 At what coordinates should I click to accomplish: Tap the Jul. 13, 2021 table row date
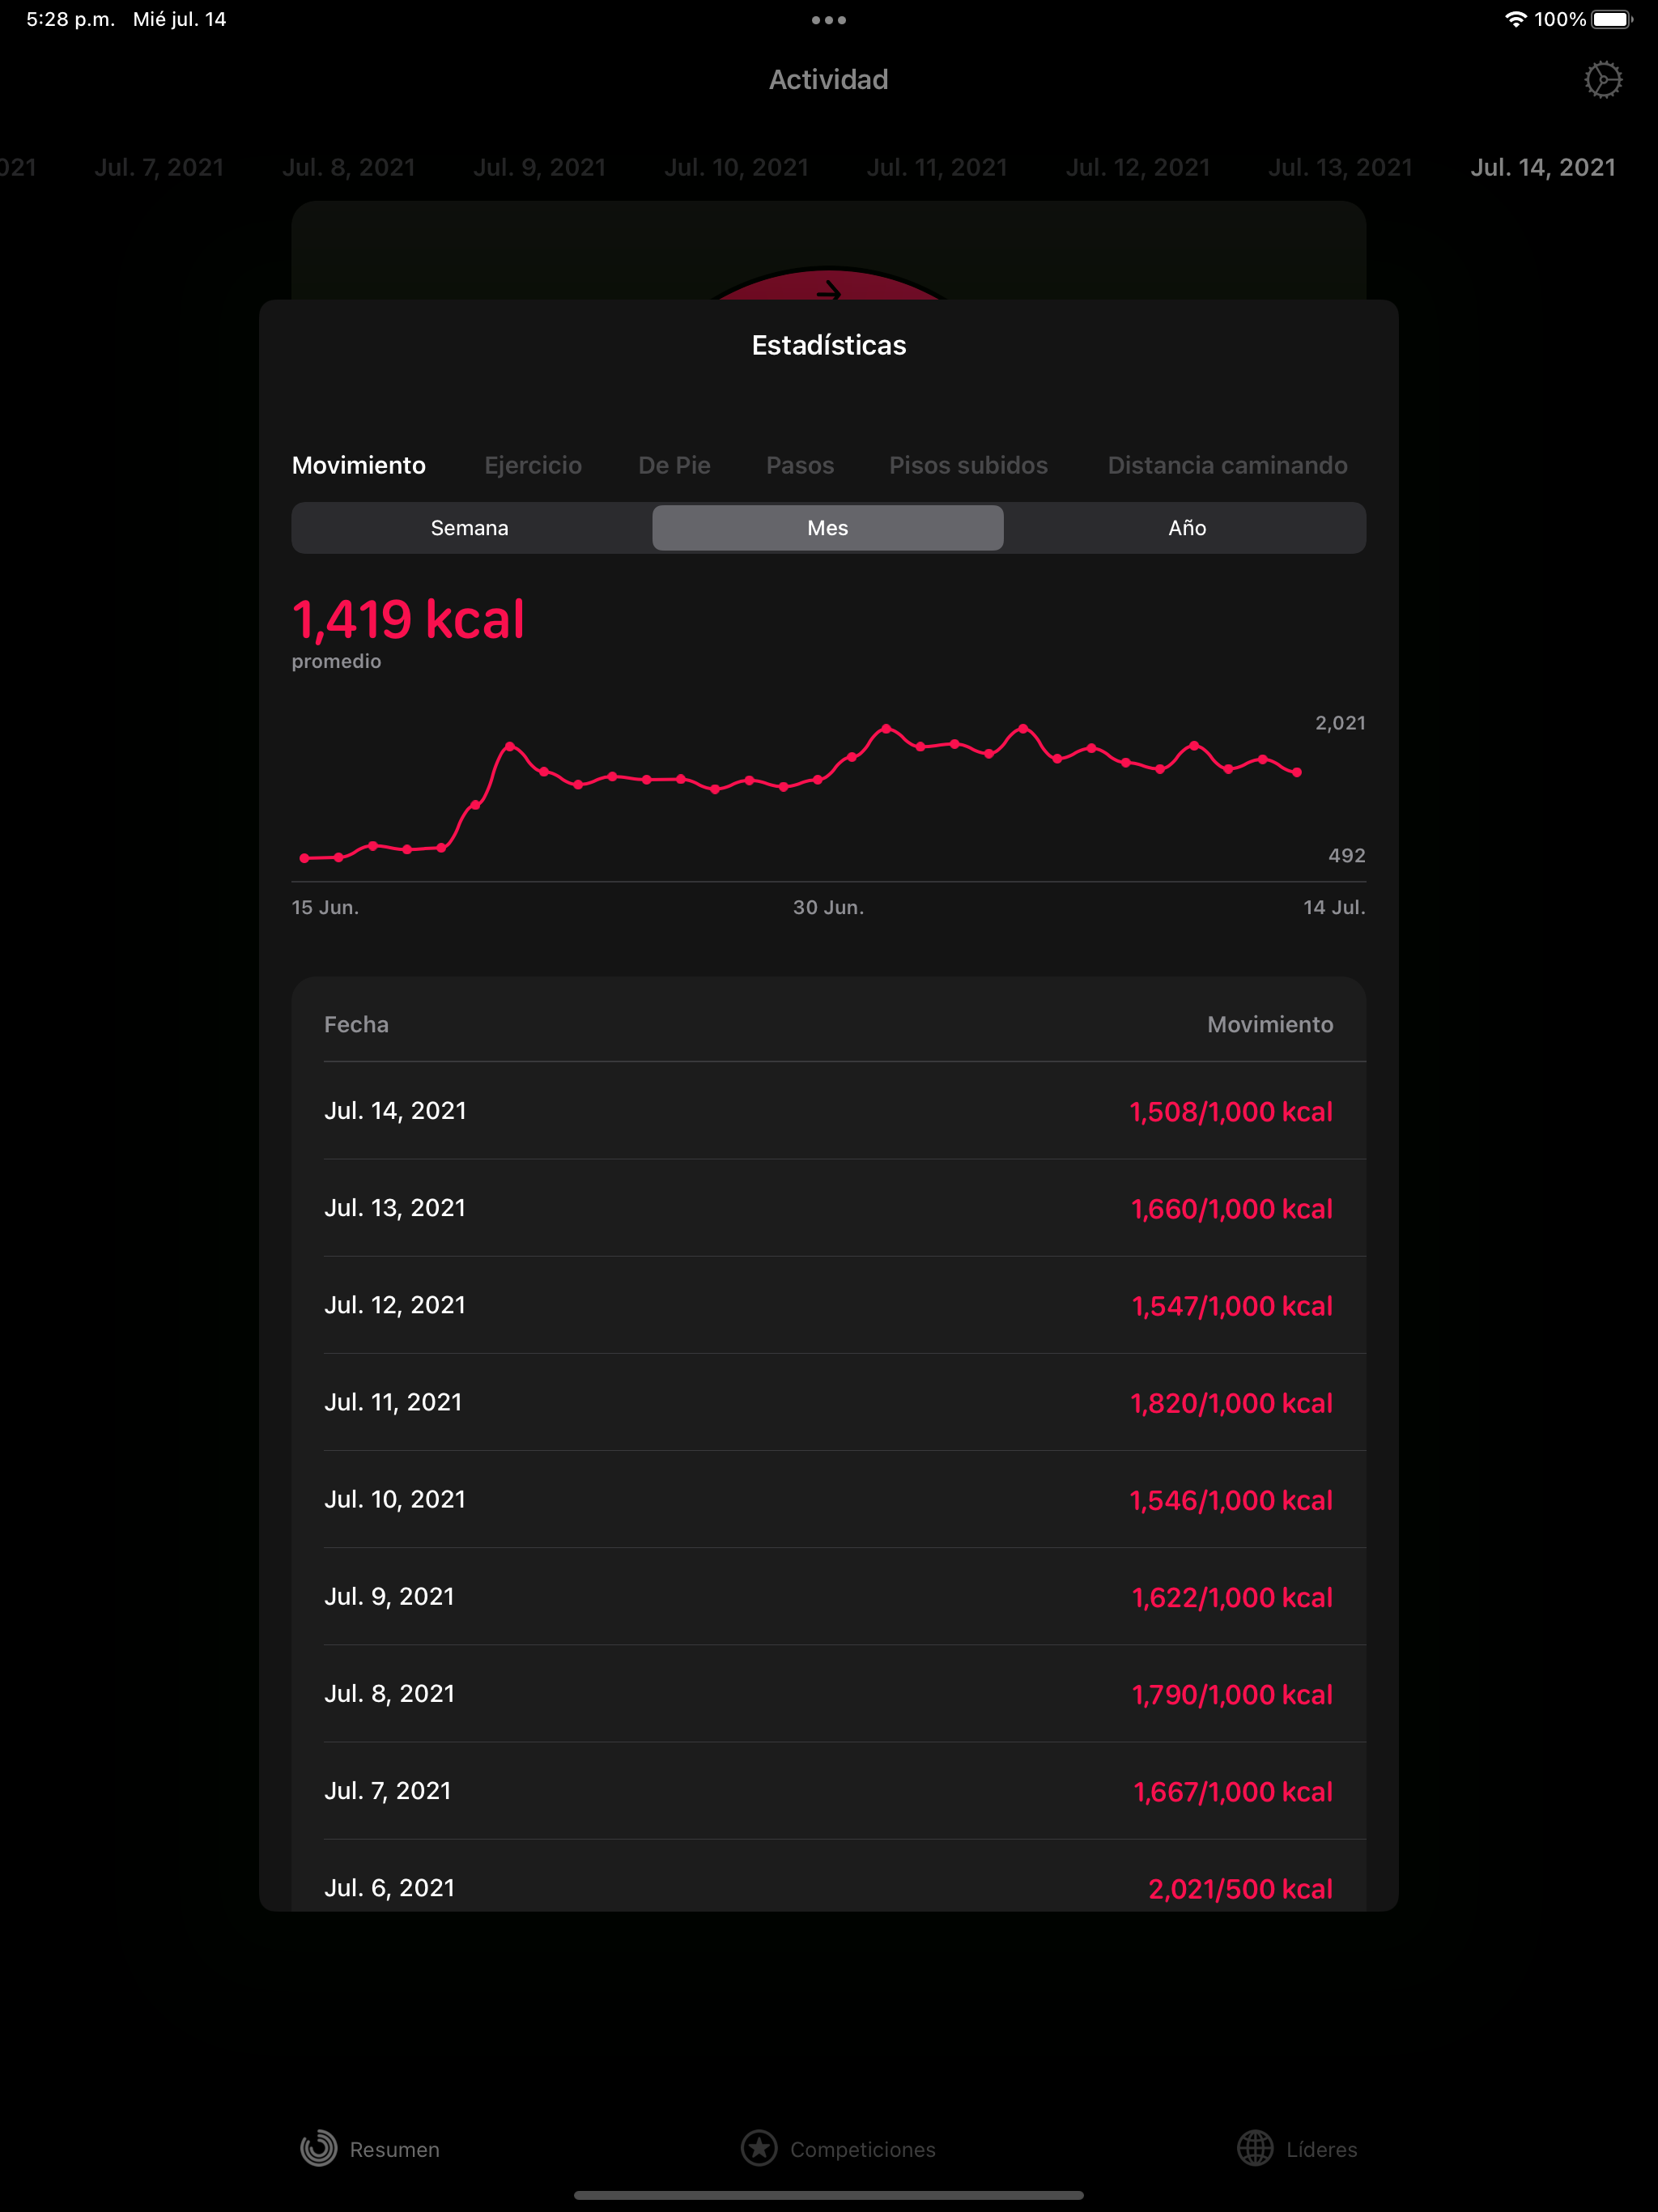pos(395,1207)
